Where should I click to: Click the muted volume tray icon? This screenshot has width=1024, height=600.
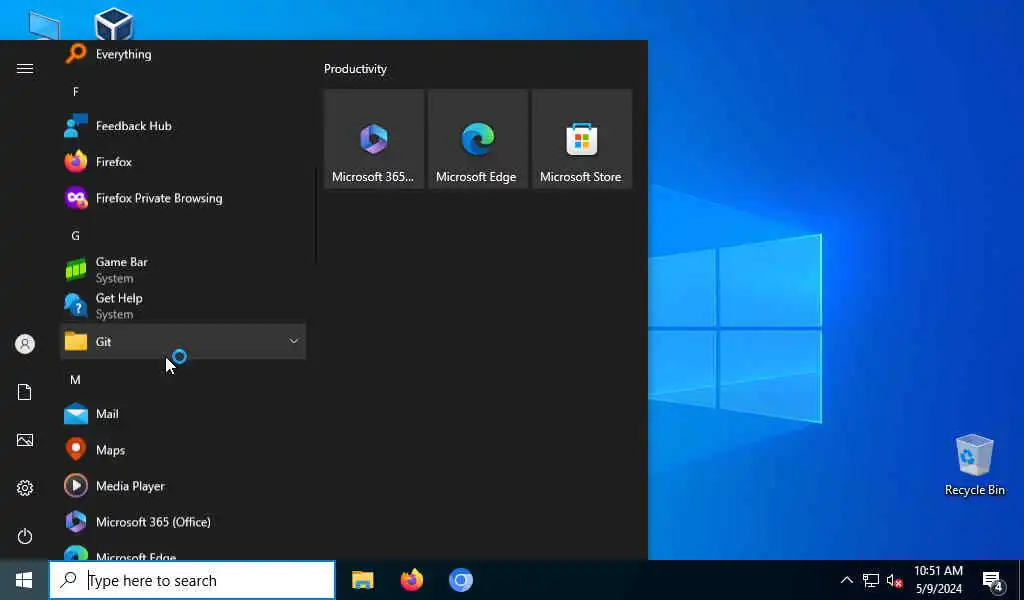coord(894,580)
